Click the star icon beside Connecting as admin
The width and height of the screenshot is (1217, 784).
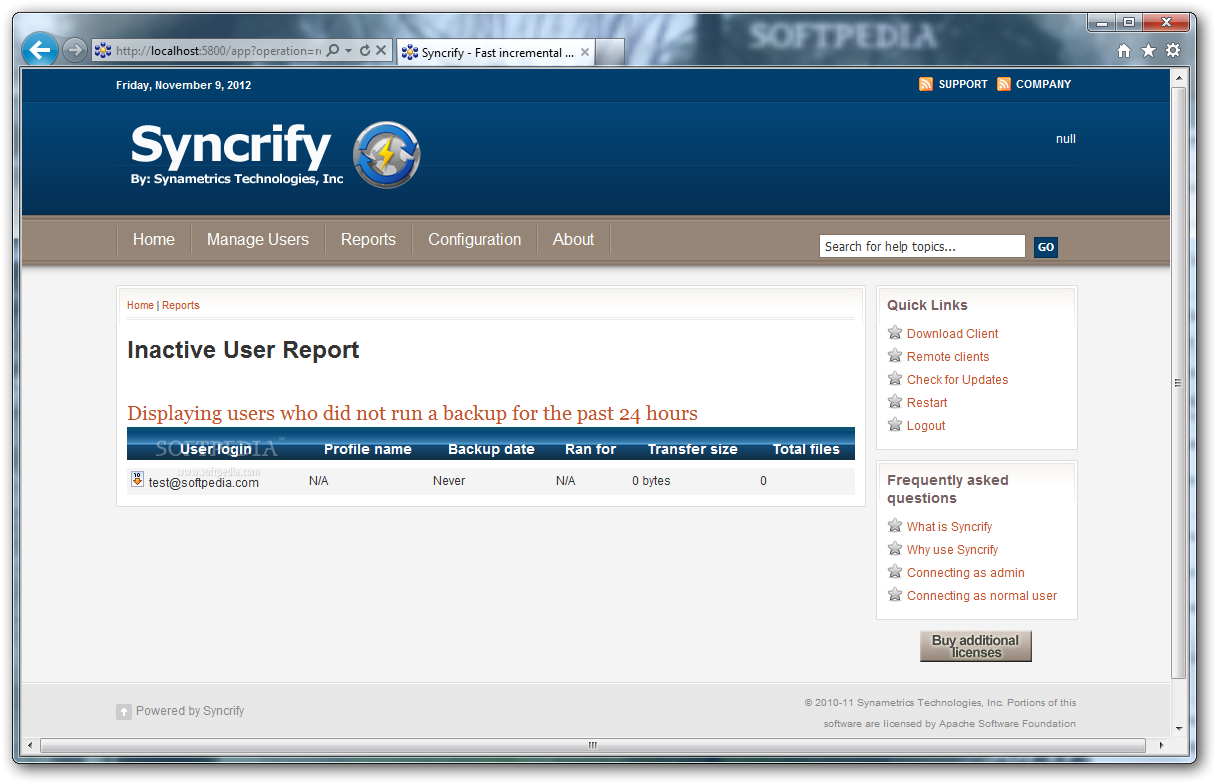(x=895, y=572)
